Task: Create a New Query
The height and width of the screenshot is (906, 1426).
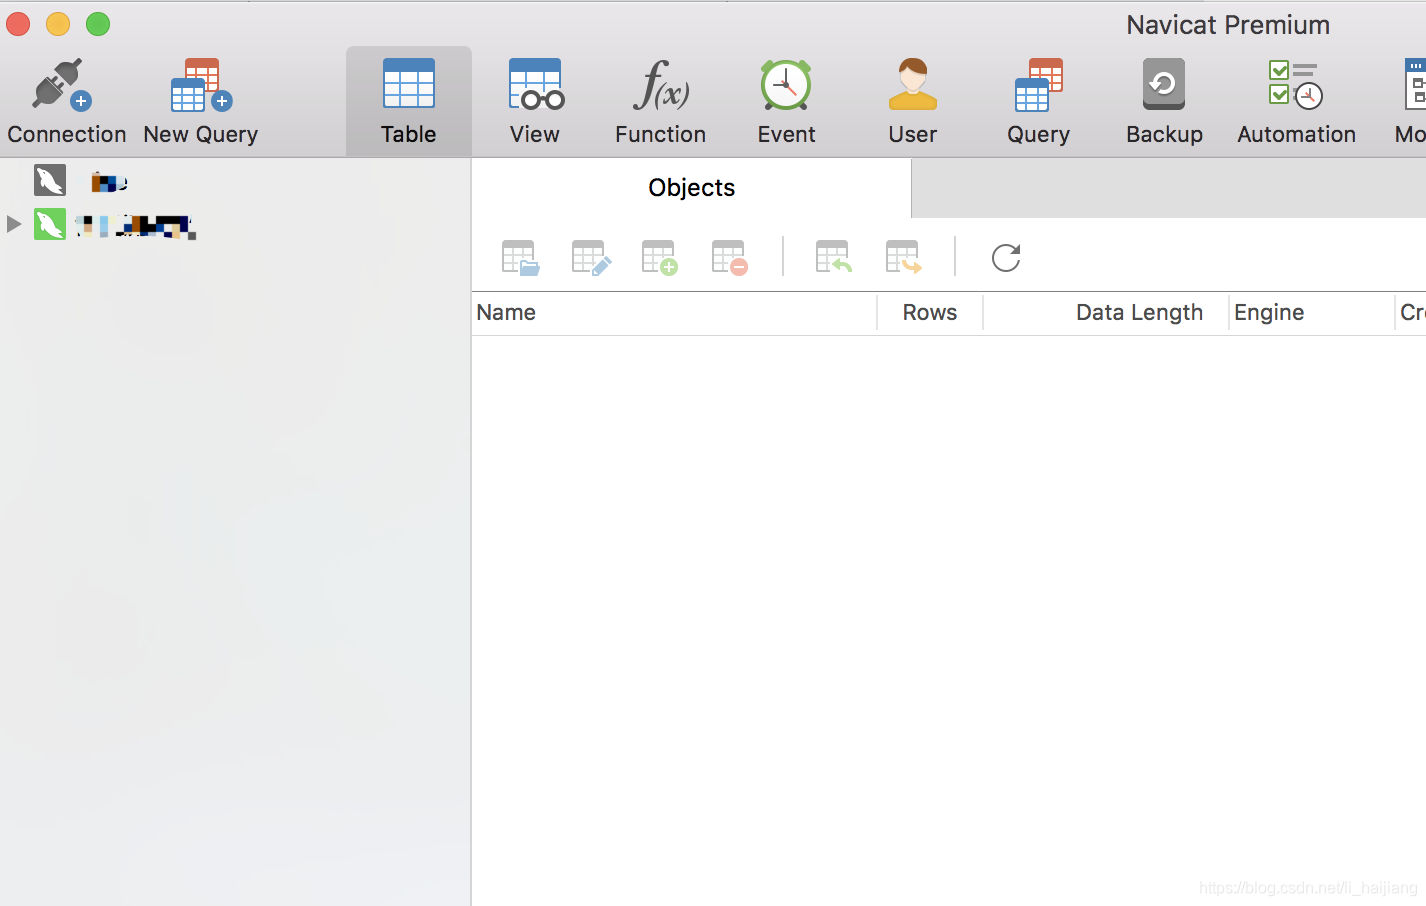Action: coord(201,102)
